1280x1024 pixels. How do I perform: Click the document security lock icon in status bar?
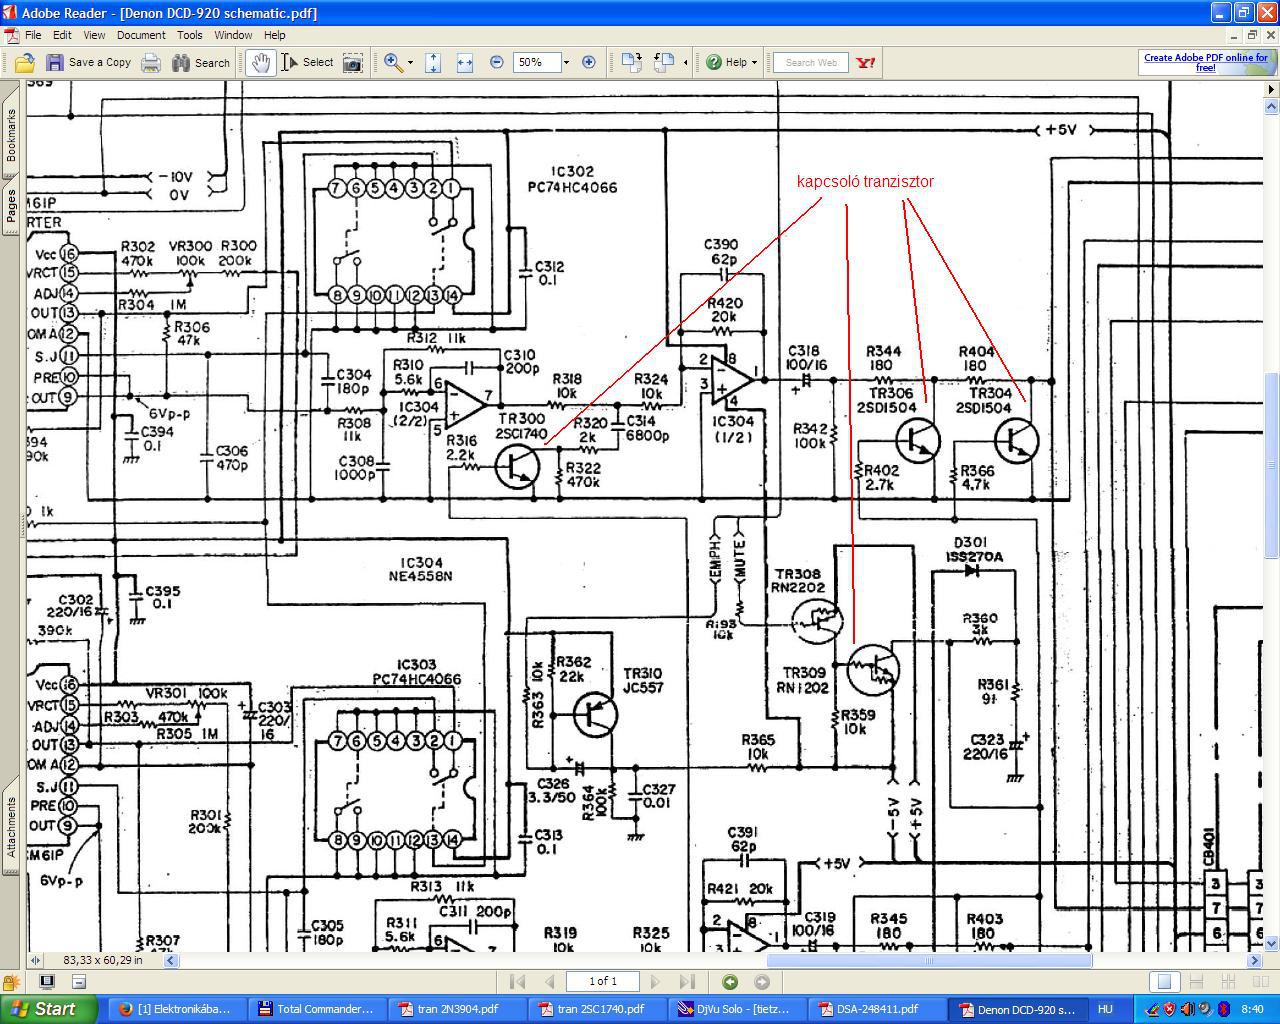[x=11, y=982]
